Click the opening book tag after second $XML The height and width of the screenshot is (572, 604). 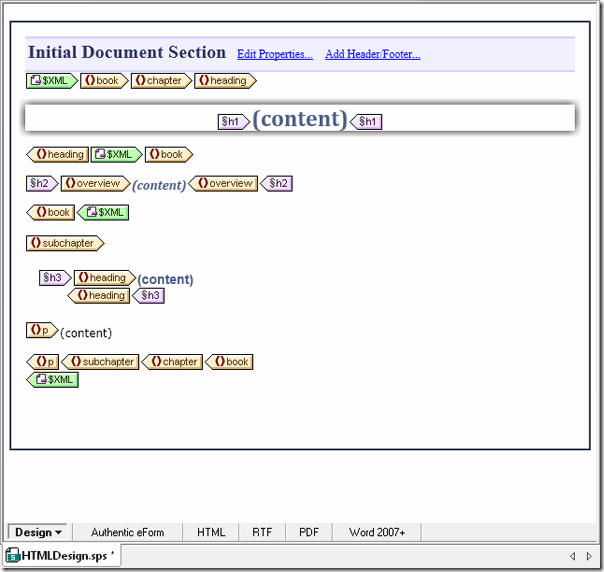[169, 154]
